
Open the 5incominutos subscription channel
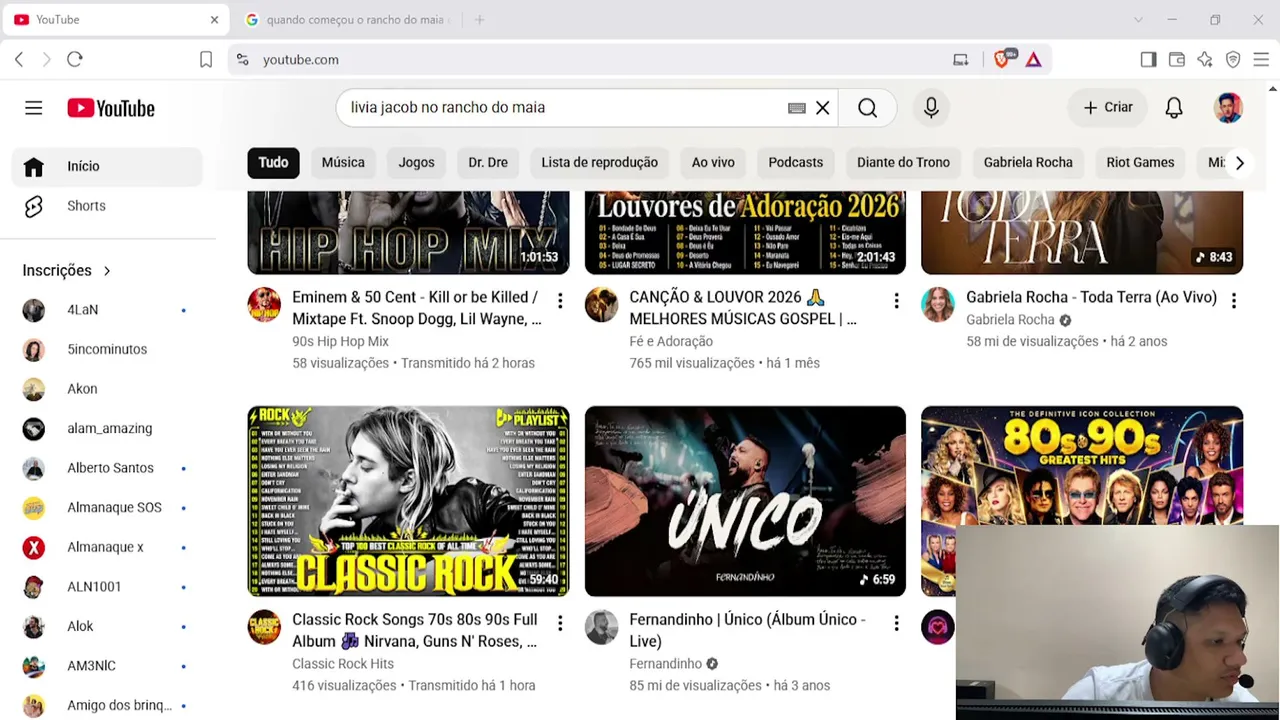point(107,350)
